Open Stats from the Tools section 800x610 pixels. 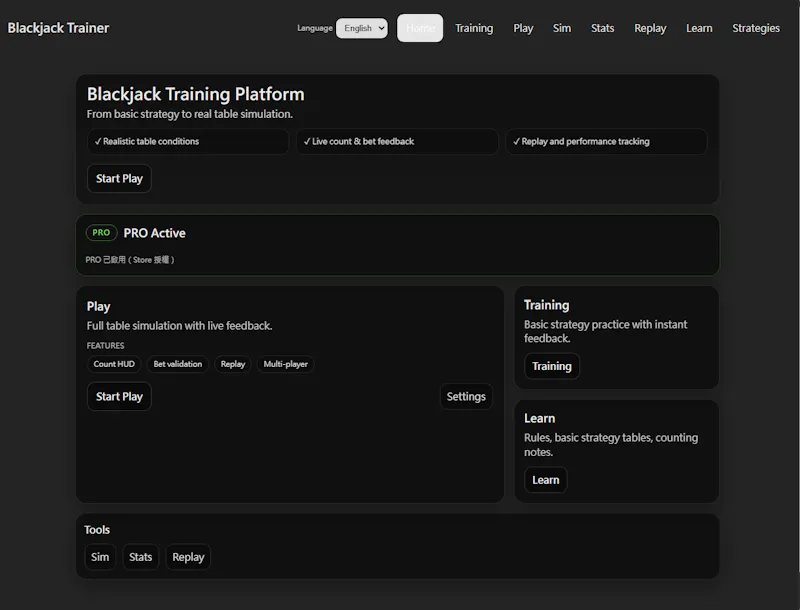tap(140, 557)
